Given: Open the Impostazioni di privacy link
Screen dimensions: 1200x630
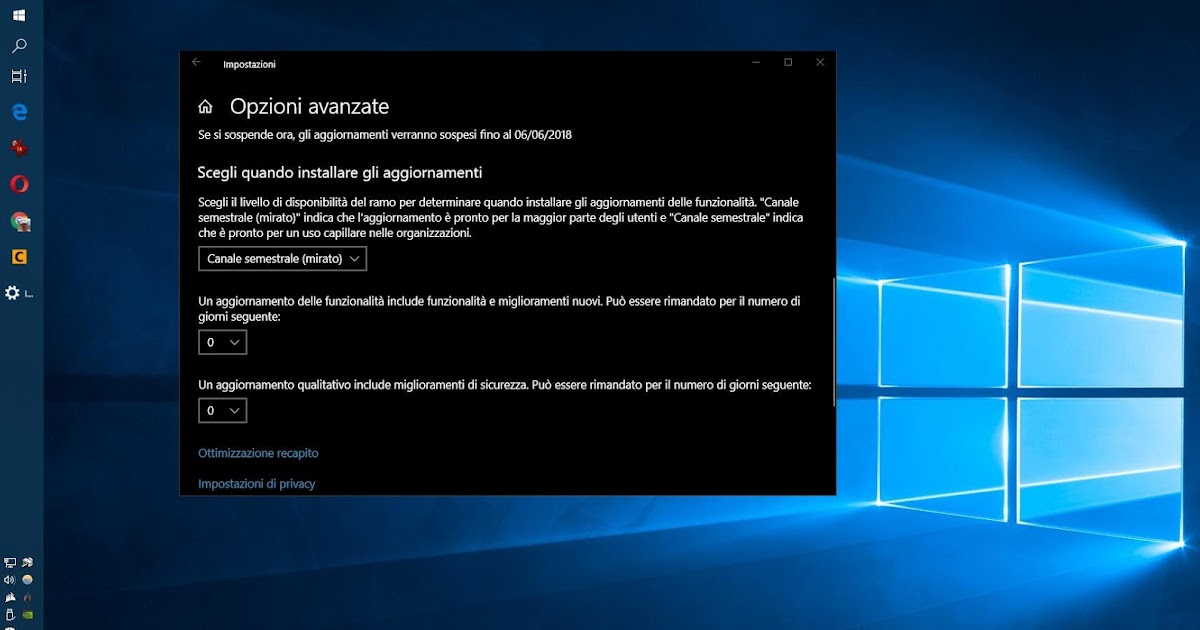Looking at the screenshot, I should click(x=257, y=484).
